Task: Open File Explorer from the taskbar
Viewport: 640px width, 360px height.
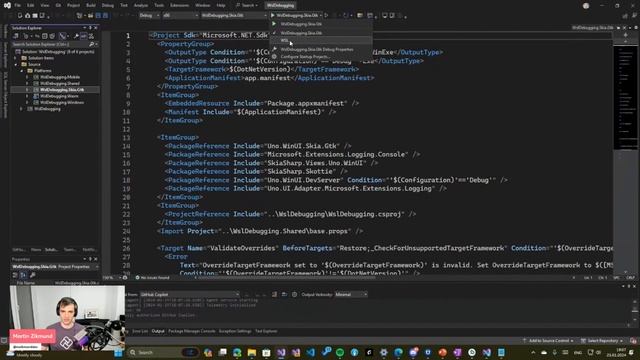Action: [x=252, y=353]
